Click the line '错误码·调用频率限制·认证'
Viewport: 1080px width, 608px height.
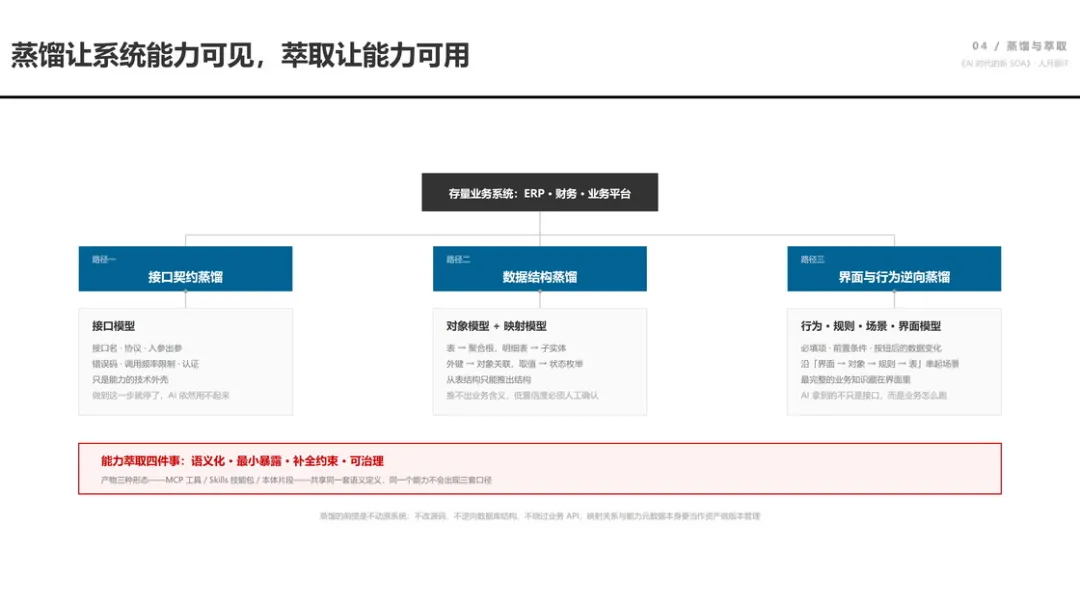click(145, 364)
